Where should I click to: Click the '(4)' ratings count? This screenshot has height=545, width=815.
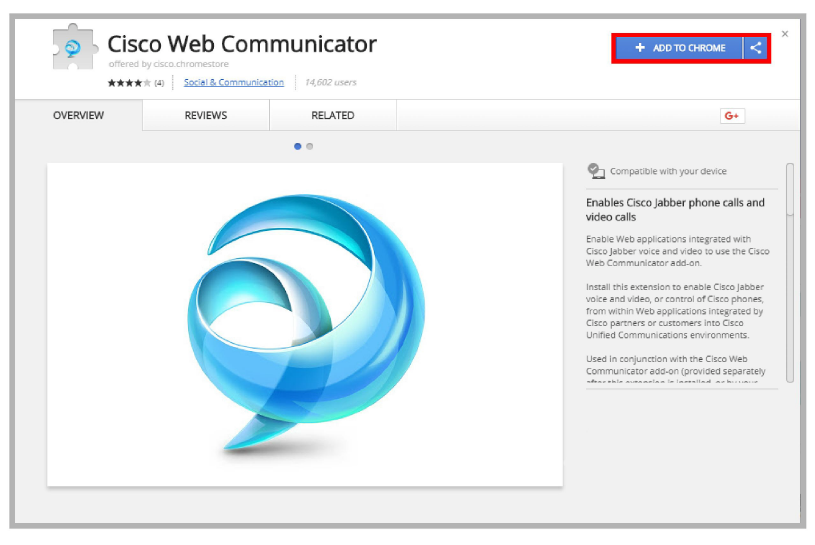(159, 83)
